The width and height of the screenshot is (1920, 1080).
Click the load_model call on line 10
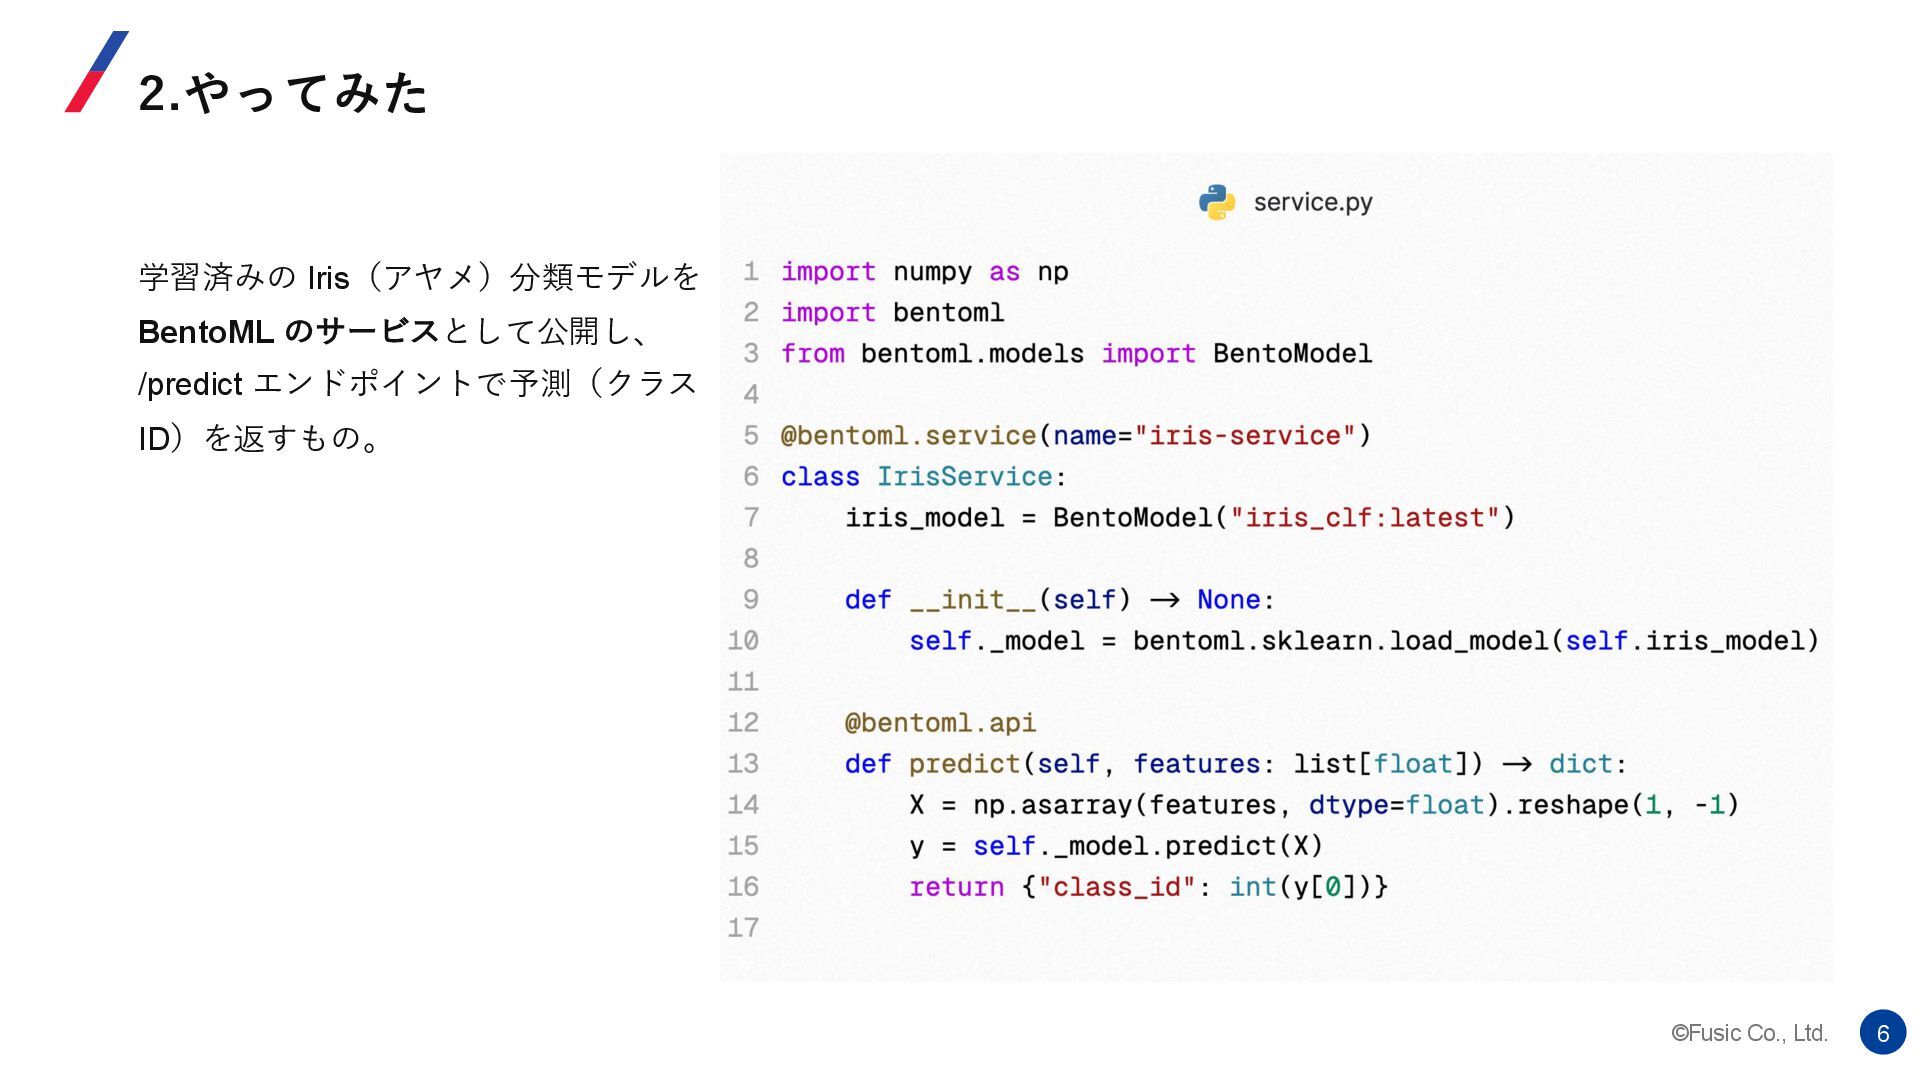(x=1468, y=641)
